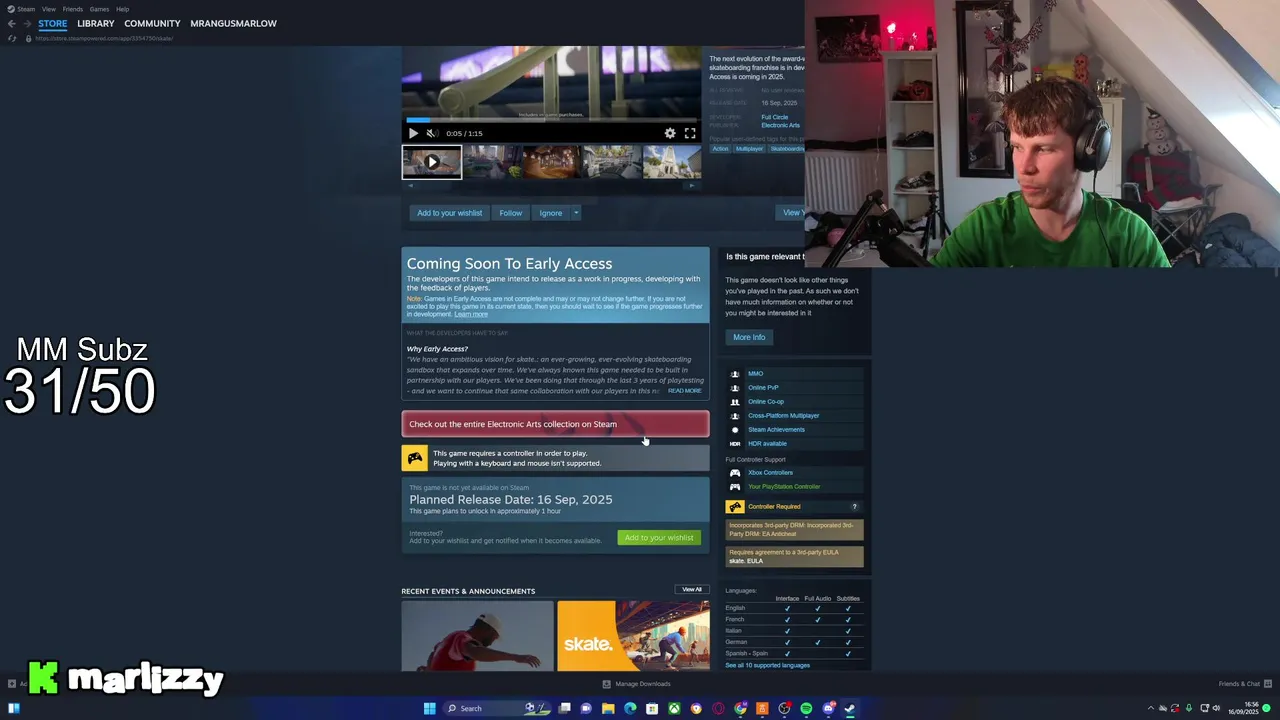Click Add to your wishlist near Follow
Image resolution: width=1280 pixels, height=720 pixels.
(449, 213)
